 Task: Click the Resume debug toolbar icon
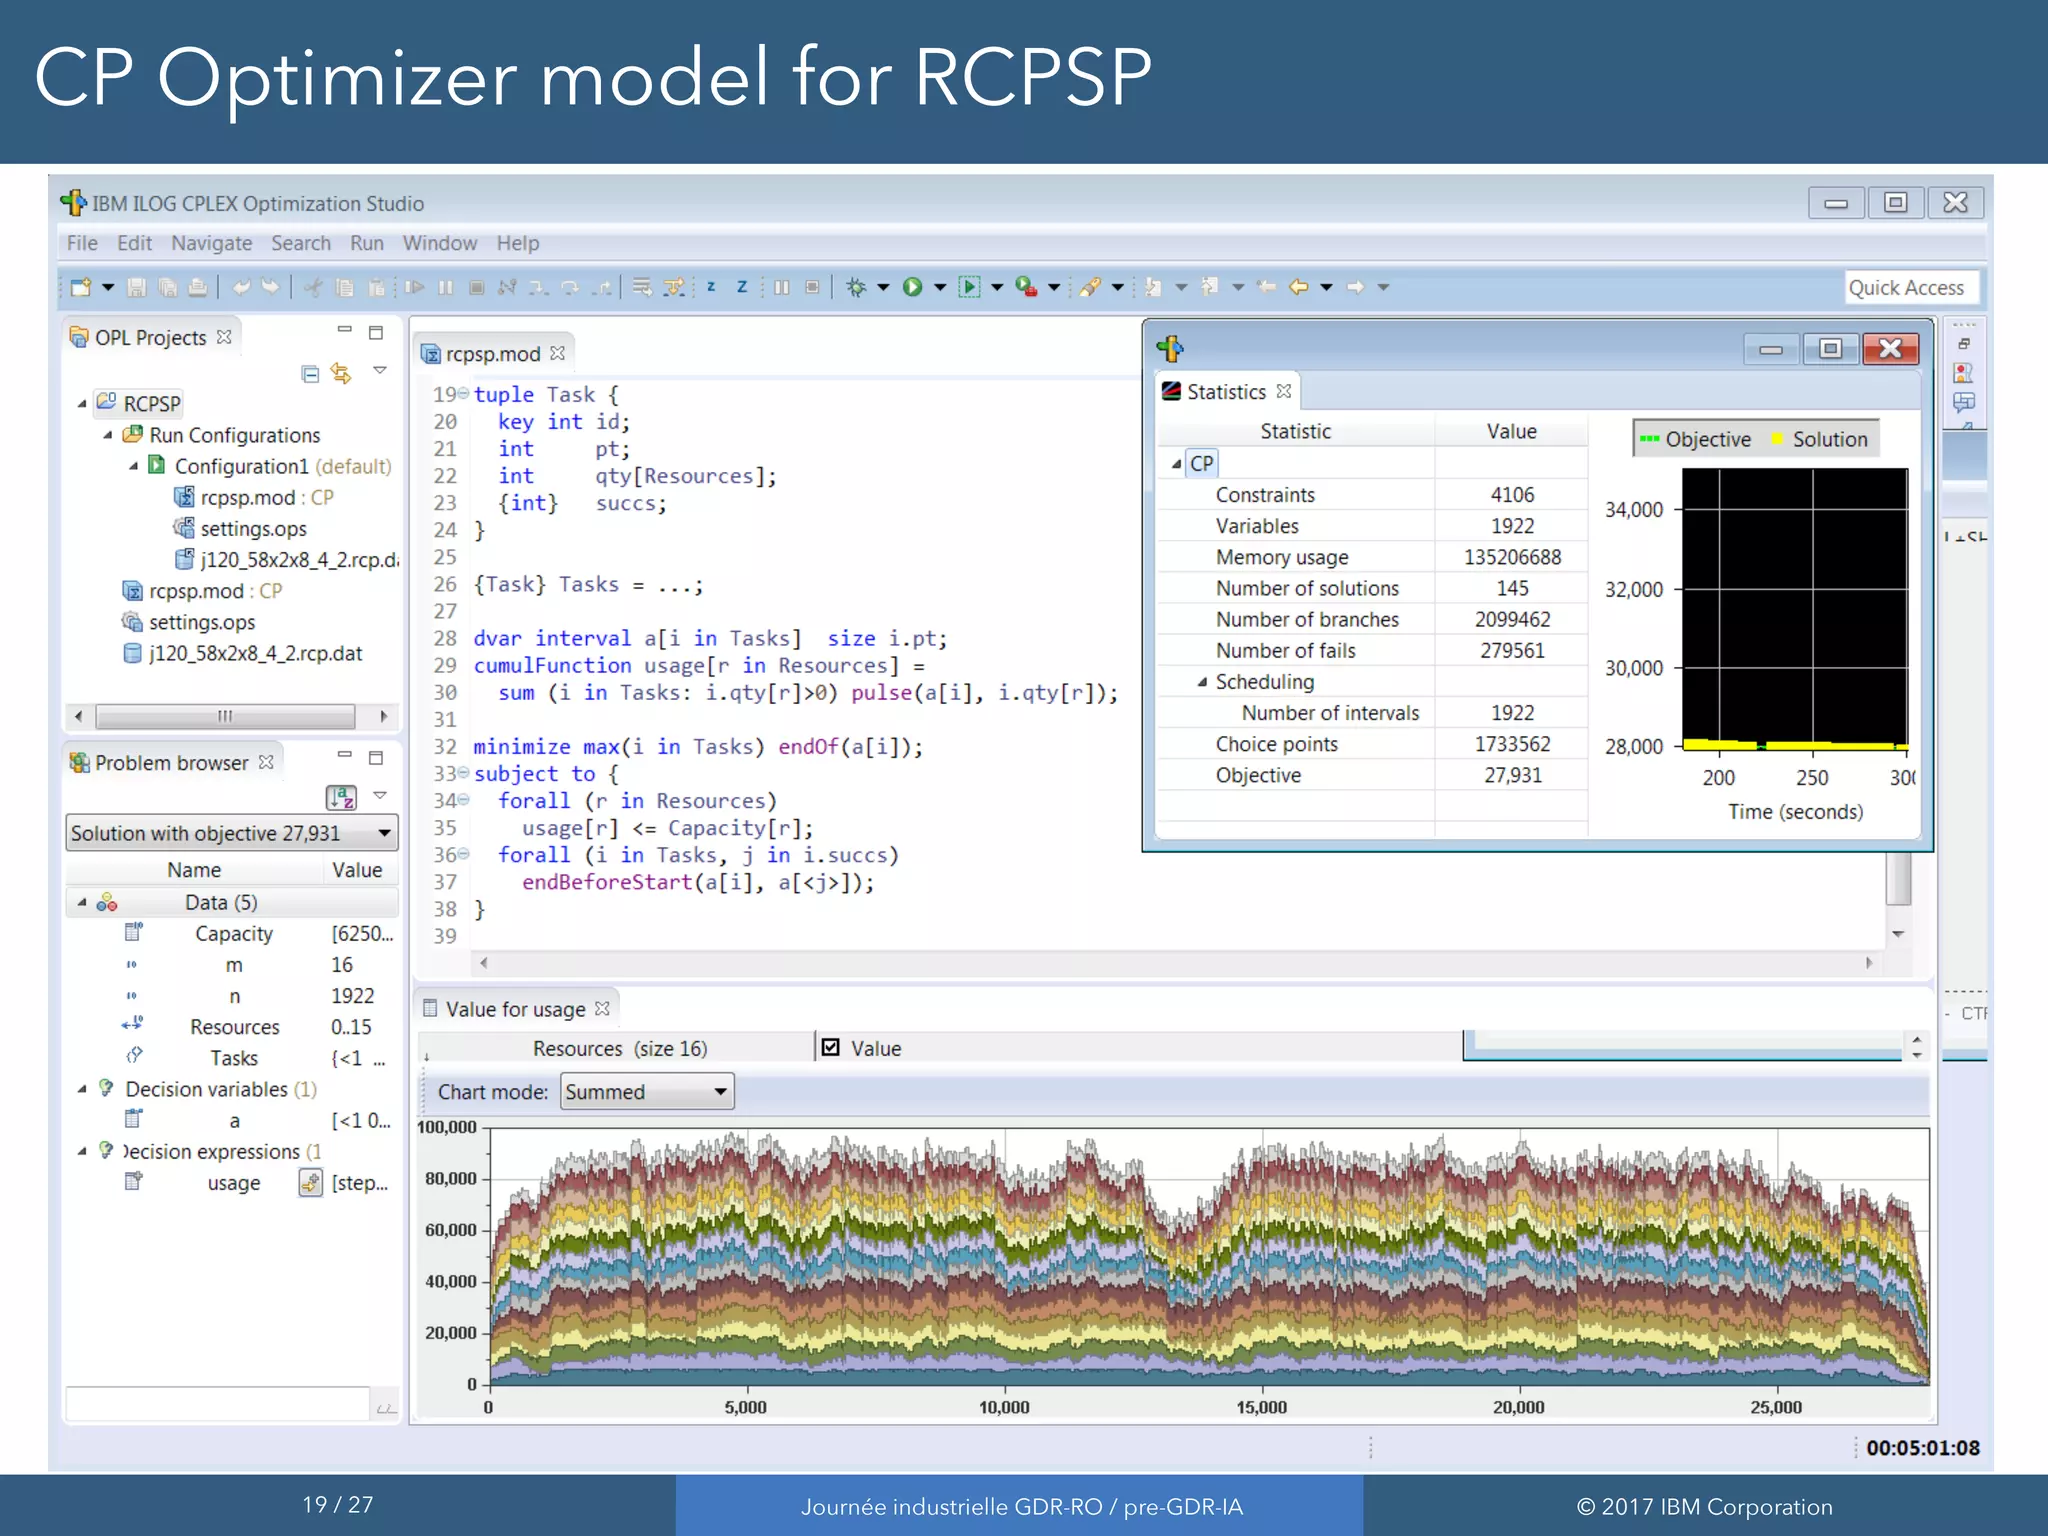point(415,288)
